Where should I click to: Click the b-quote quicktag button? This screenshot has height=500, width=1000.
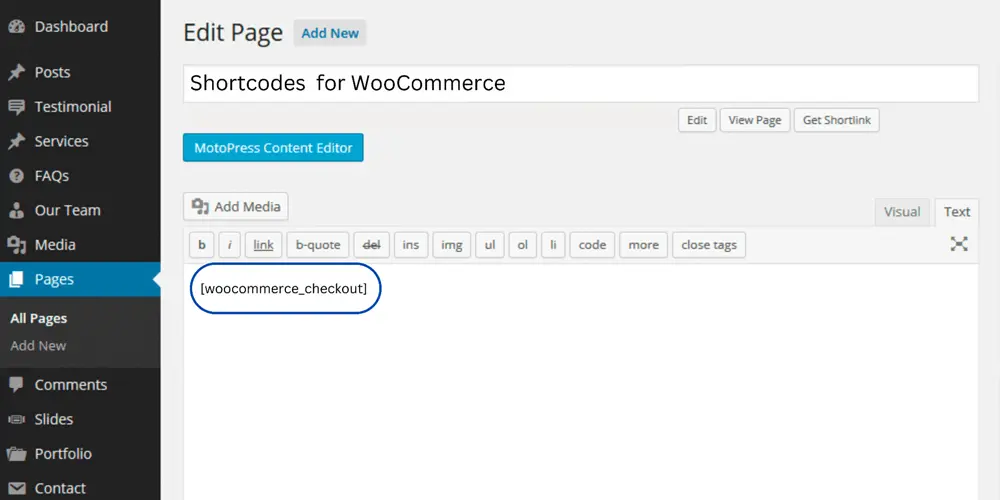point(318,245)
